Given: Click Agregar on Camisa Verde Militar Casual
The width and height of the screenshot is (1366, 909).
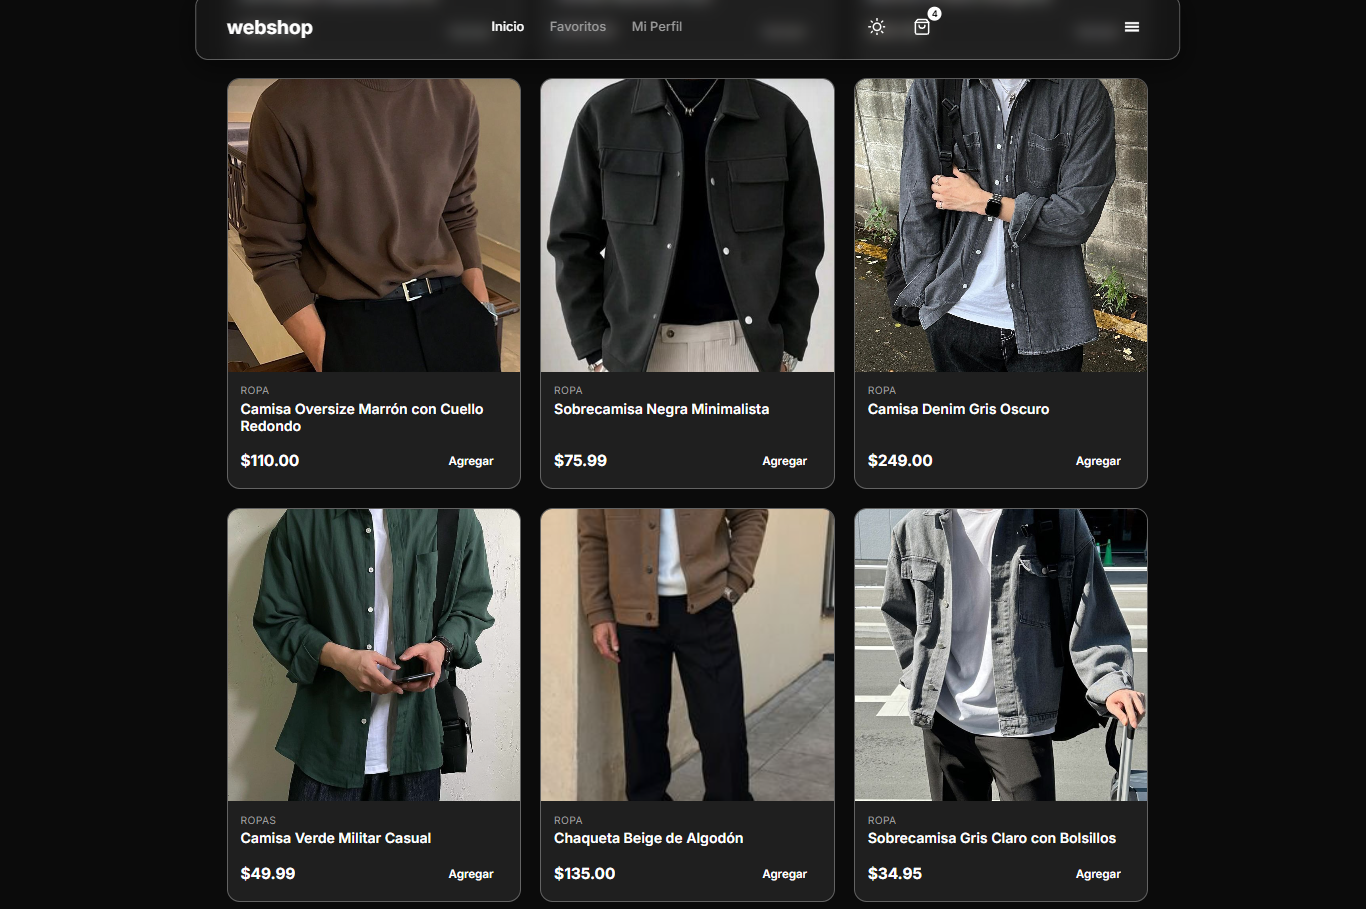Looking at the screenshot, I should pos(471,874).
